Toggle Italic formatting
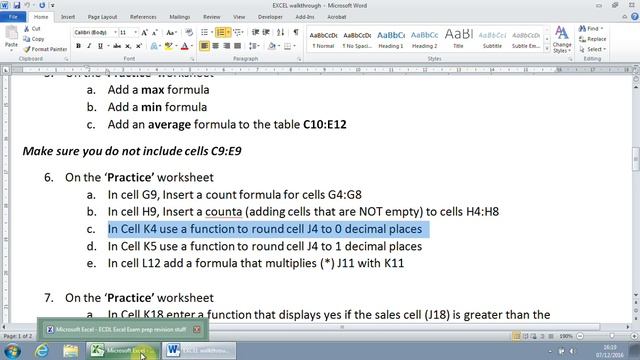This screenshot has height=360, width=640. [x=89, y=46]
